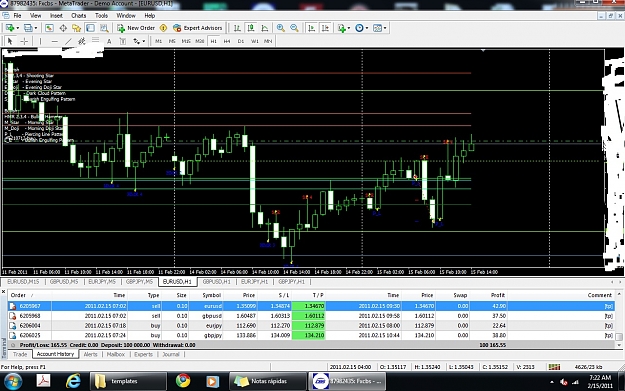Viewport: 625px width, 391px height.
Task: Select the horizontal line drawing tool
Action: tap(55, 41)
